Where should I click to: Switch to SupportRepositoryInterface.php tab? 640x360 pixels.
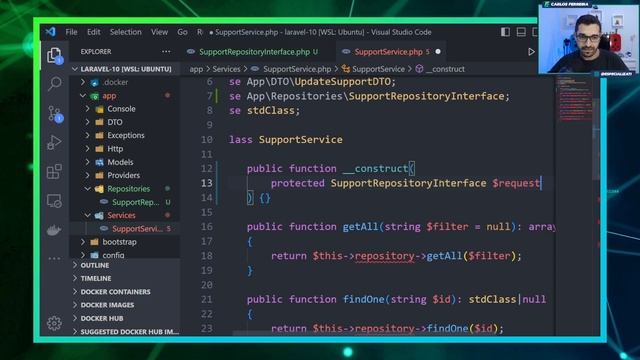pyautogui.click(x=253, y=52)
